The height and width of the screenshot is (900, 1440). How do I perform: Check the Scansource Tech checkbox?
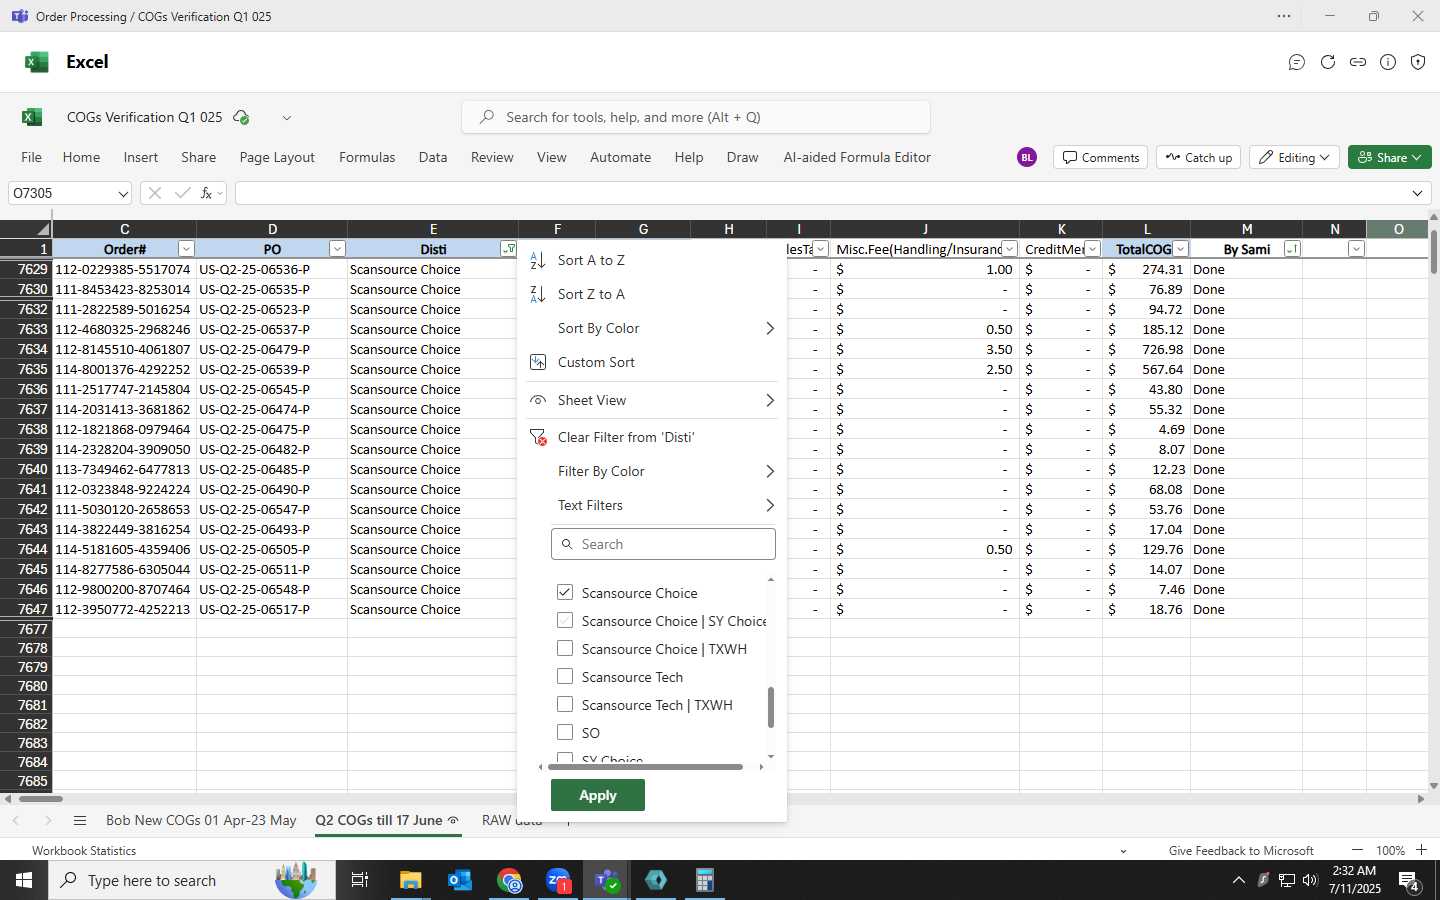pos(565,676)
